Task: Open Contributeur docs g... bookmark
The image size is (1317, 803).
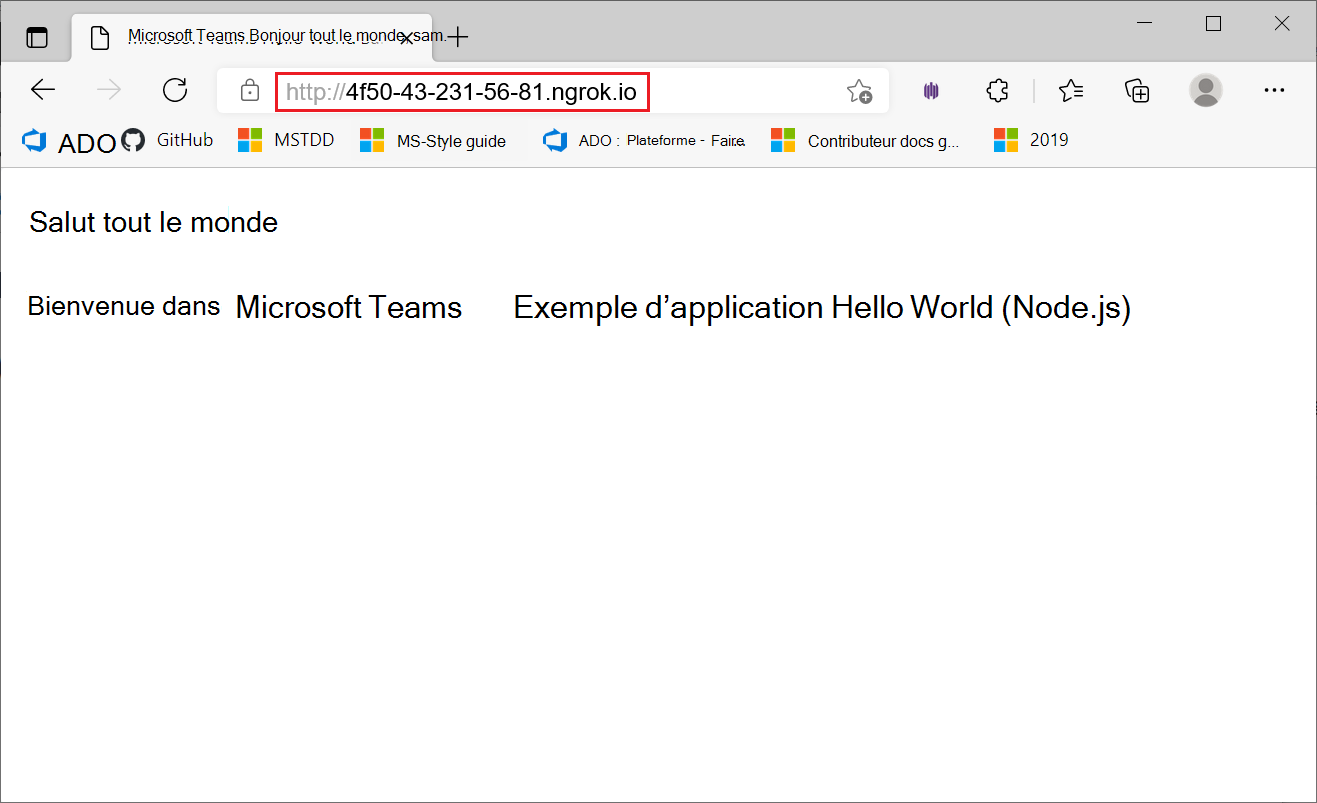Action: click(x=865, y=141)
